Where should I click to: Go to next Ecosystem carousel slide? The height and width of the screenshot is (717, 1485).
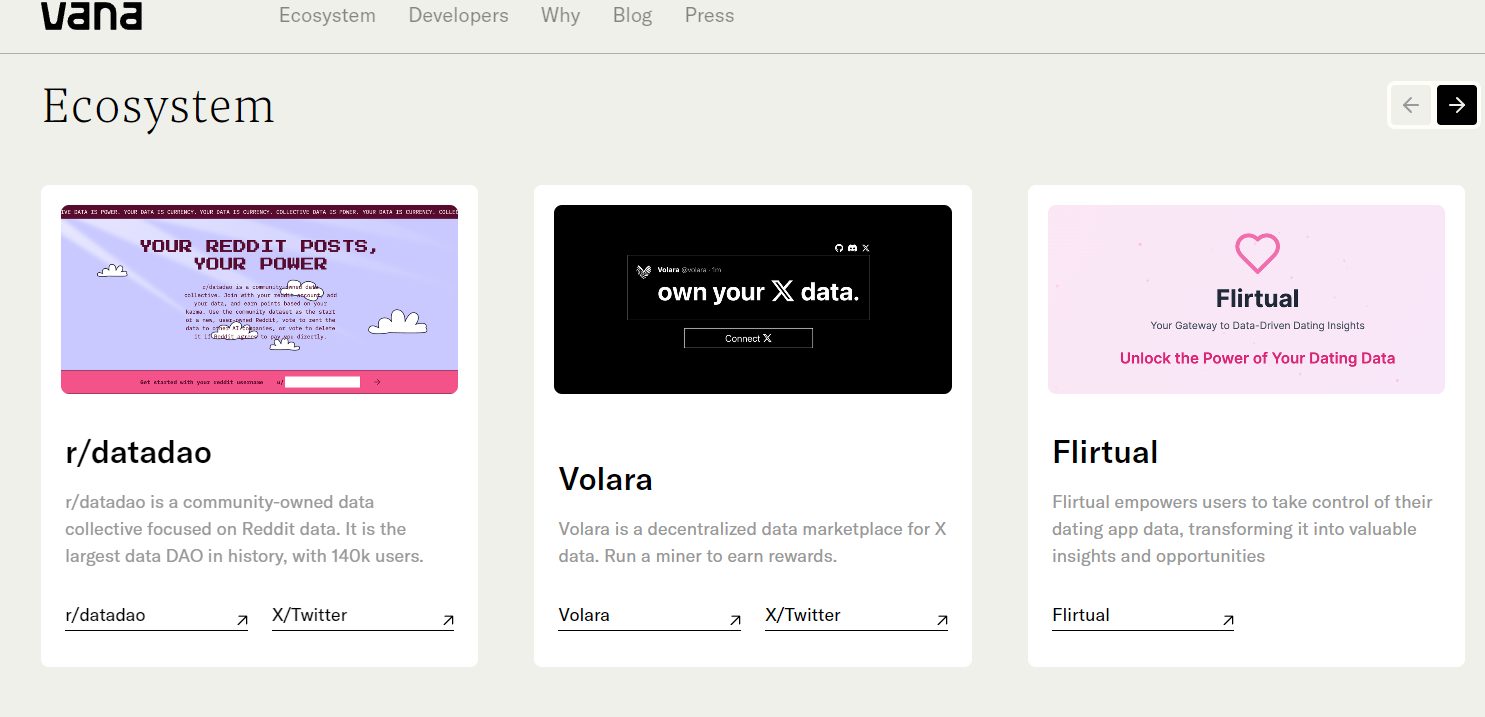(x=1456, y=105)
